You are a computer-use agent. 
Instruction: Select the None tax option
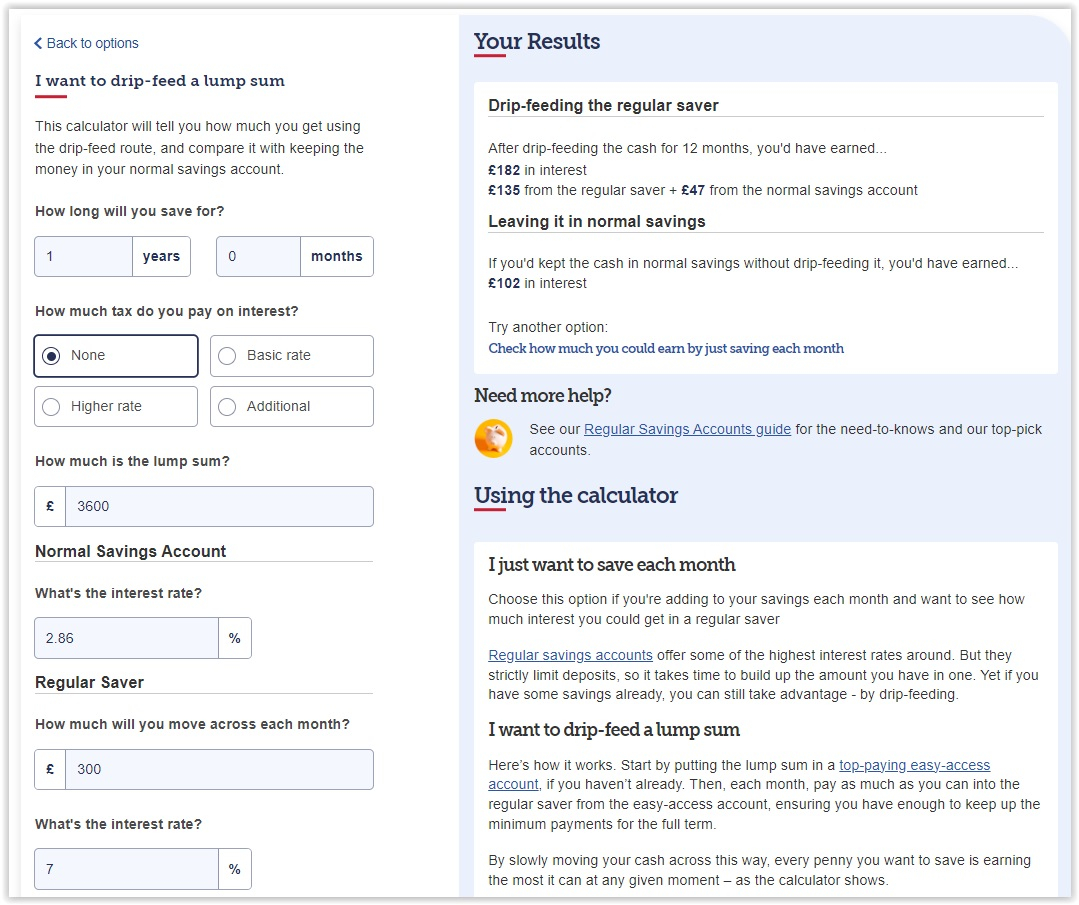tap(116, 356)
